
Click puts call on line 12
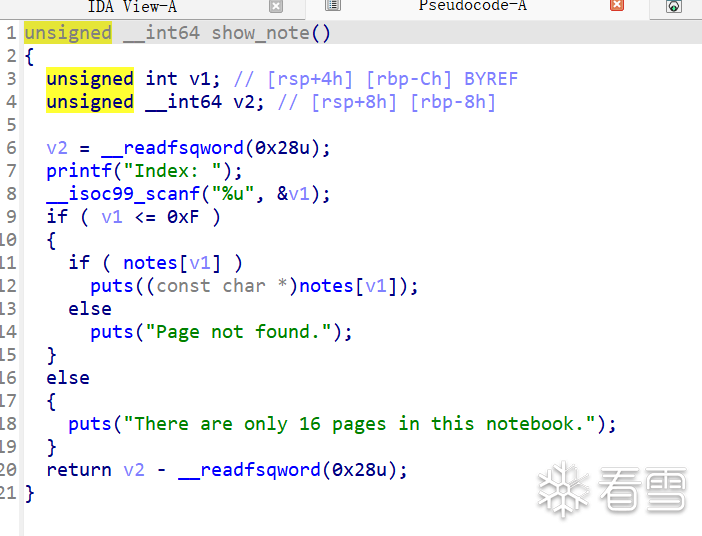tap(112, 287)
